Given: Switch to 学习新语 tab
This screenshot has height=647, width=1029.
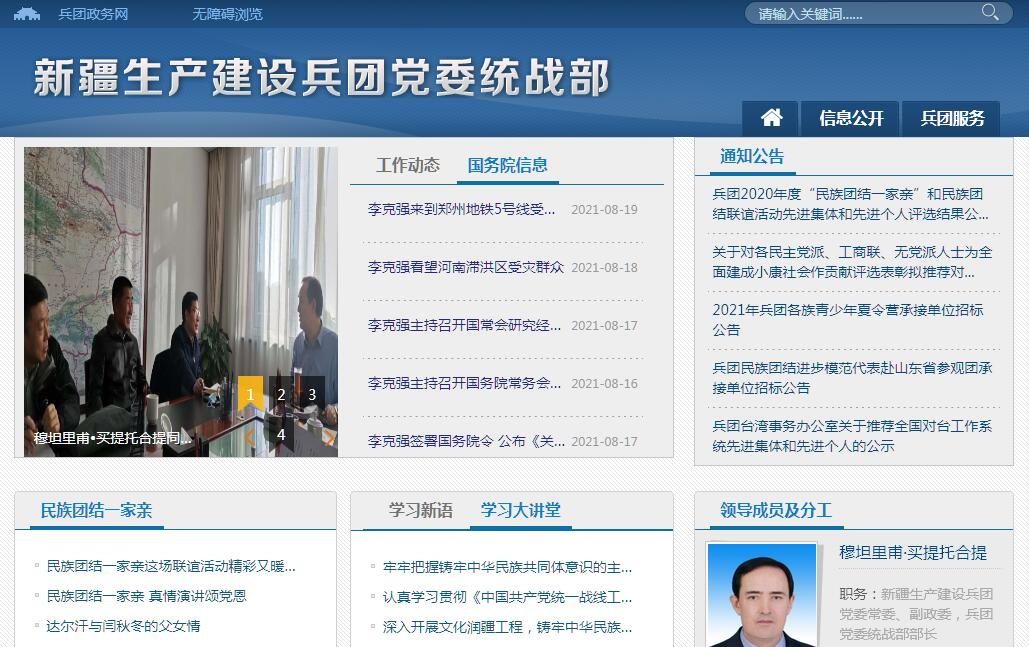Looking at the screenshot, I should point(421,510).
